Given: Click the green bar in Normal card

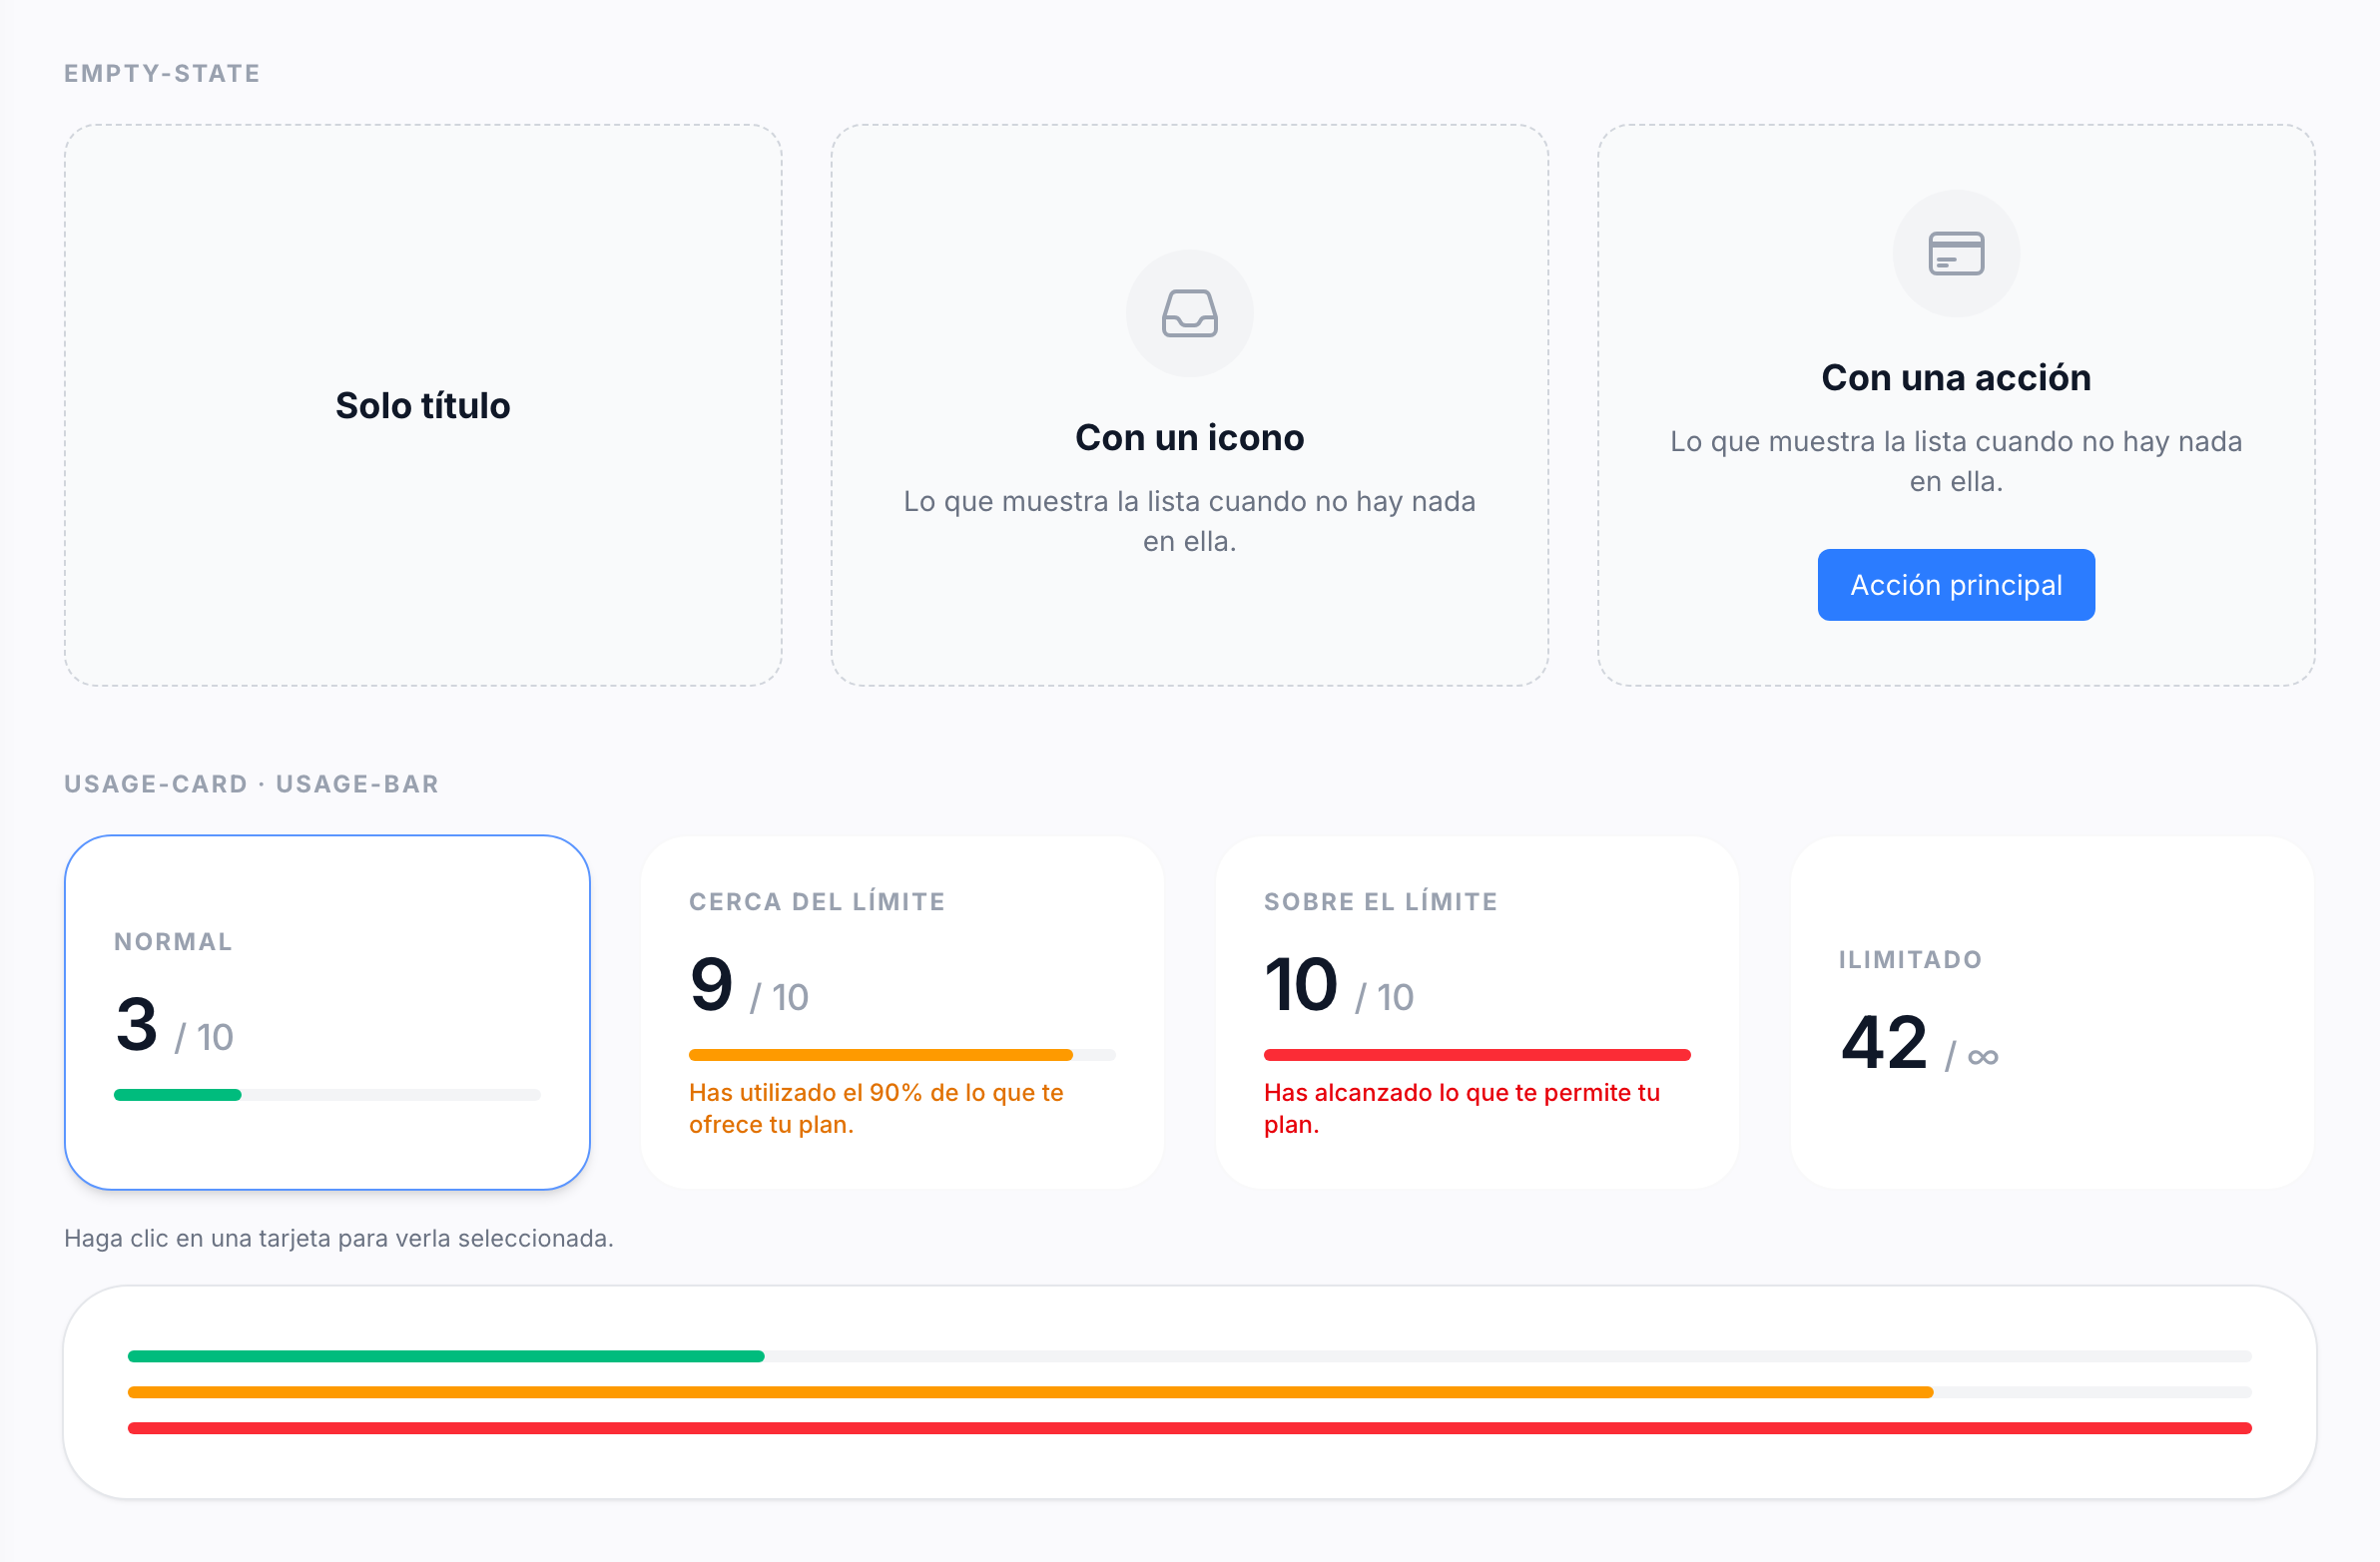Looking at the screenshot, I should (x=178, y=1095).
